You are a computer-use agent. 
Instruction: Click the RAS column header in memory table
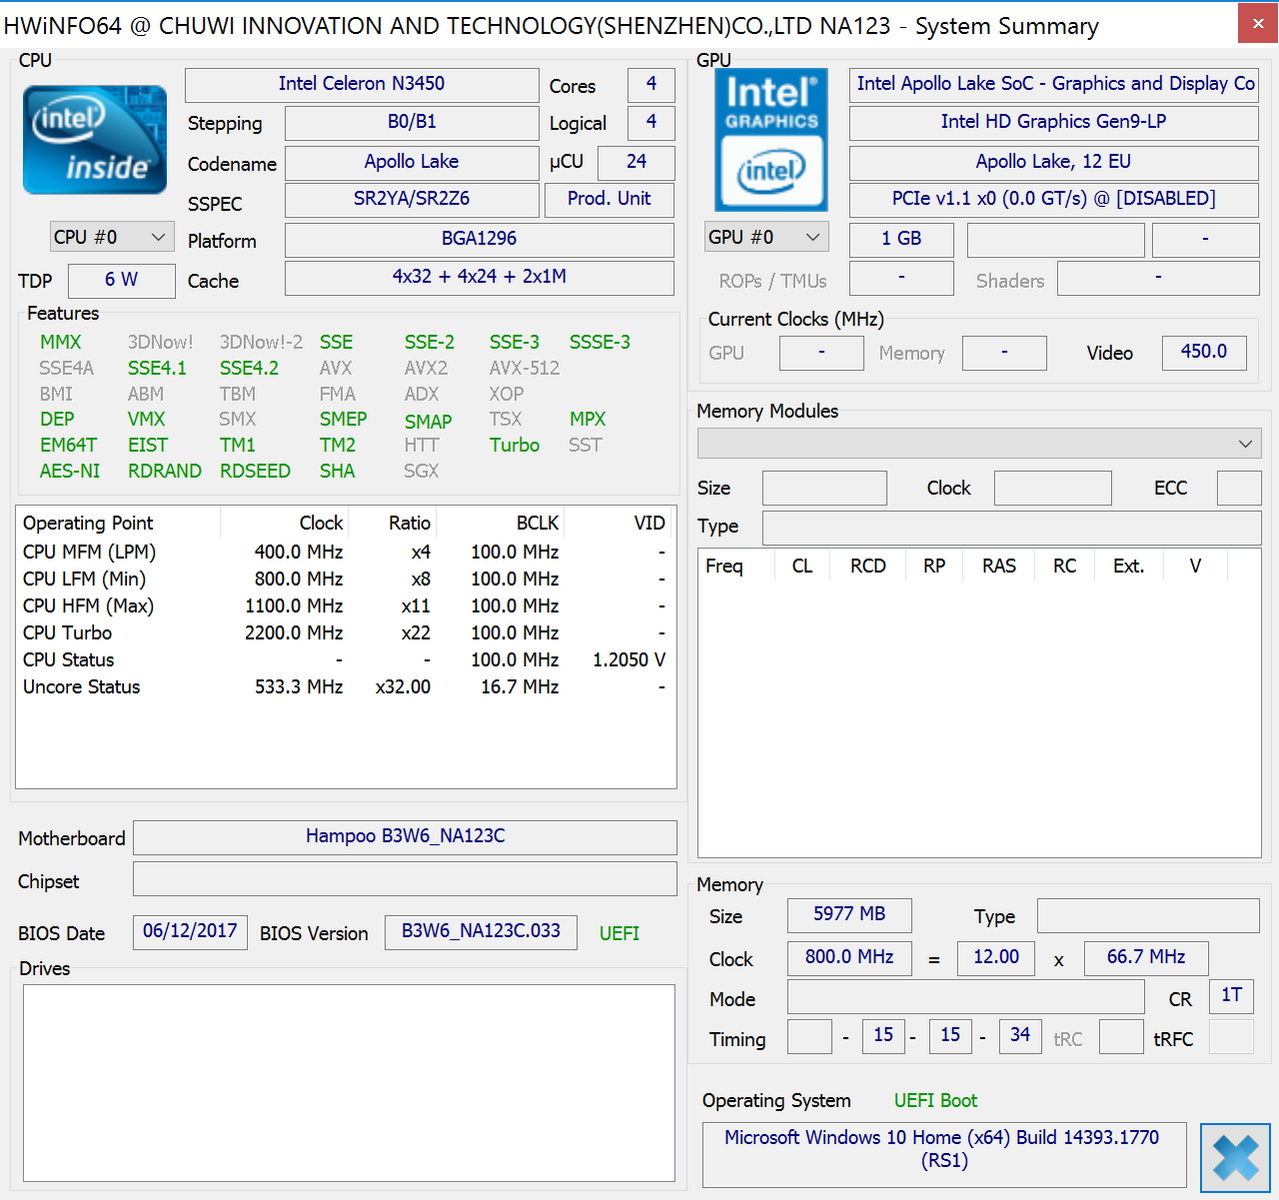point(999,566)
